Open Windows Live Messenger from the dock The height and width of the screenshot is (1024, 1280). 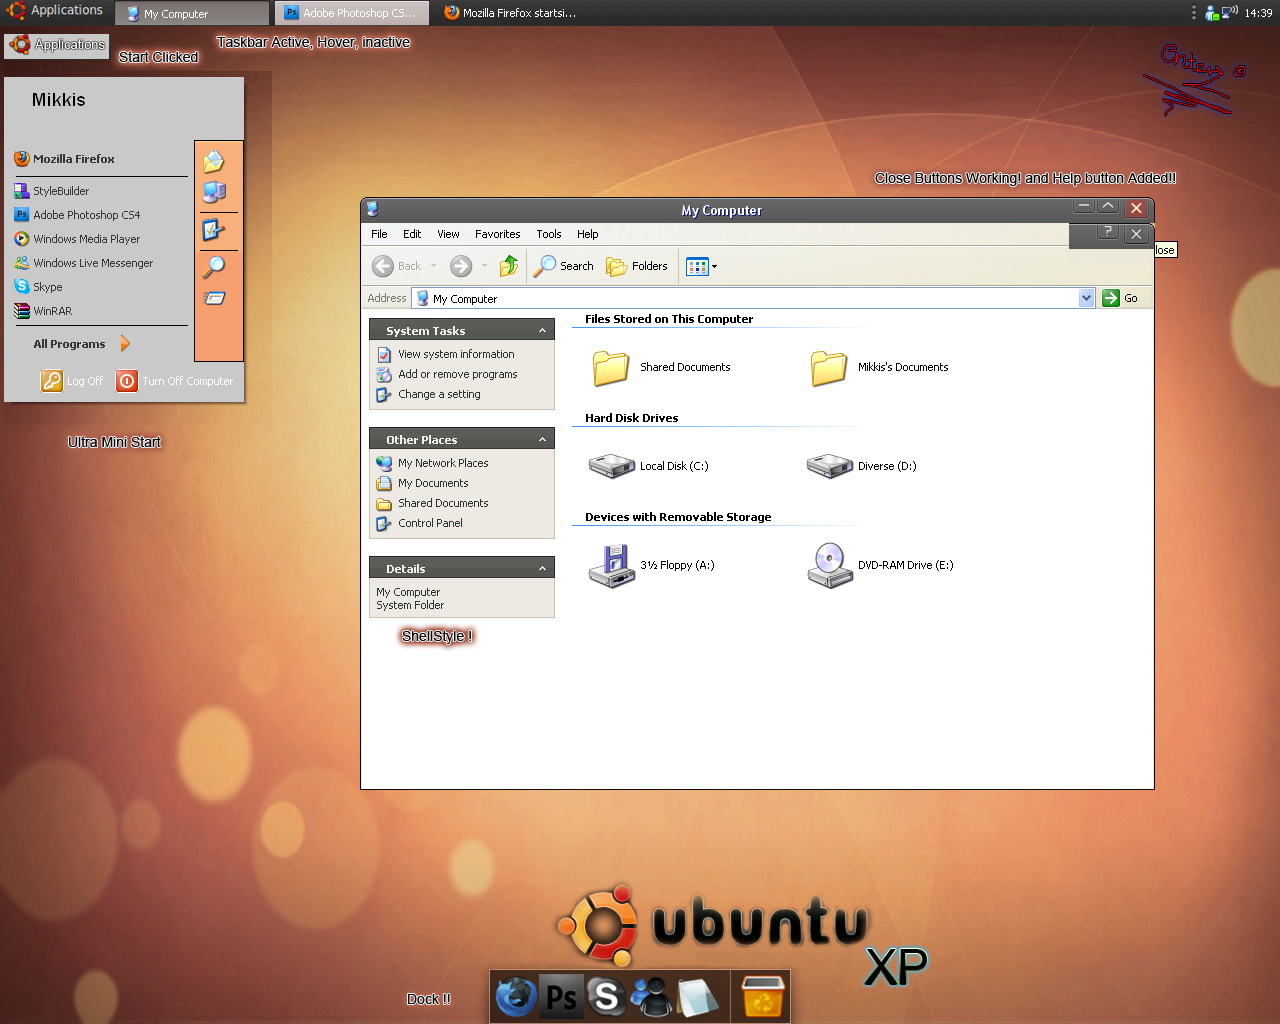(x=653, y=996)
